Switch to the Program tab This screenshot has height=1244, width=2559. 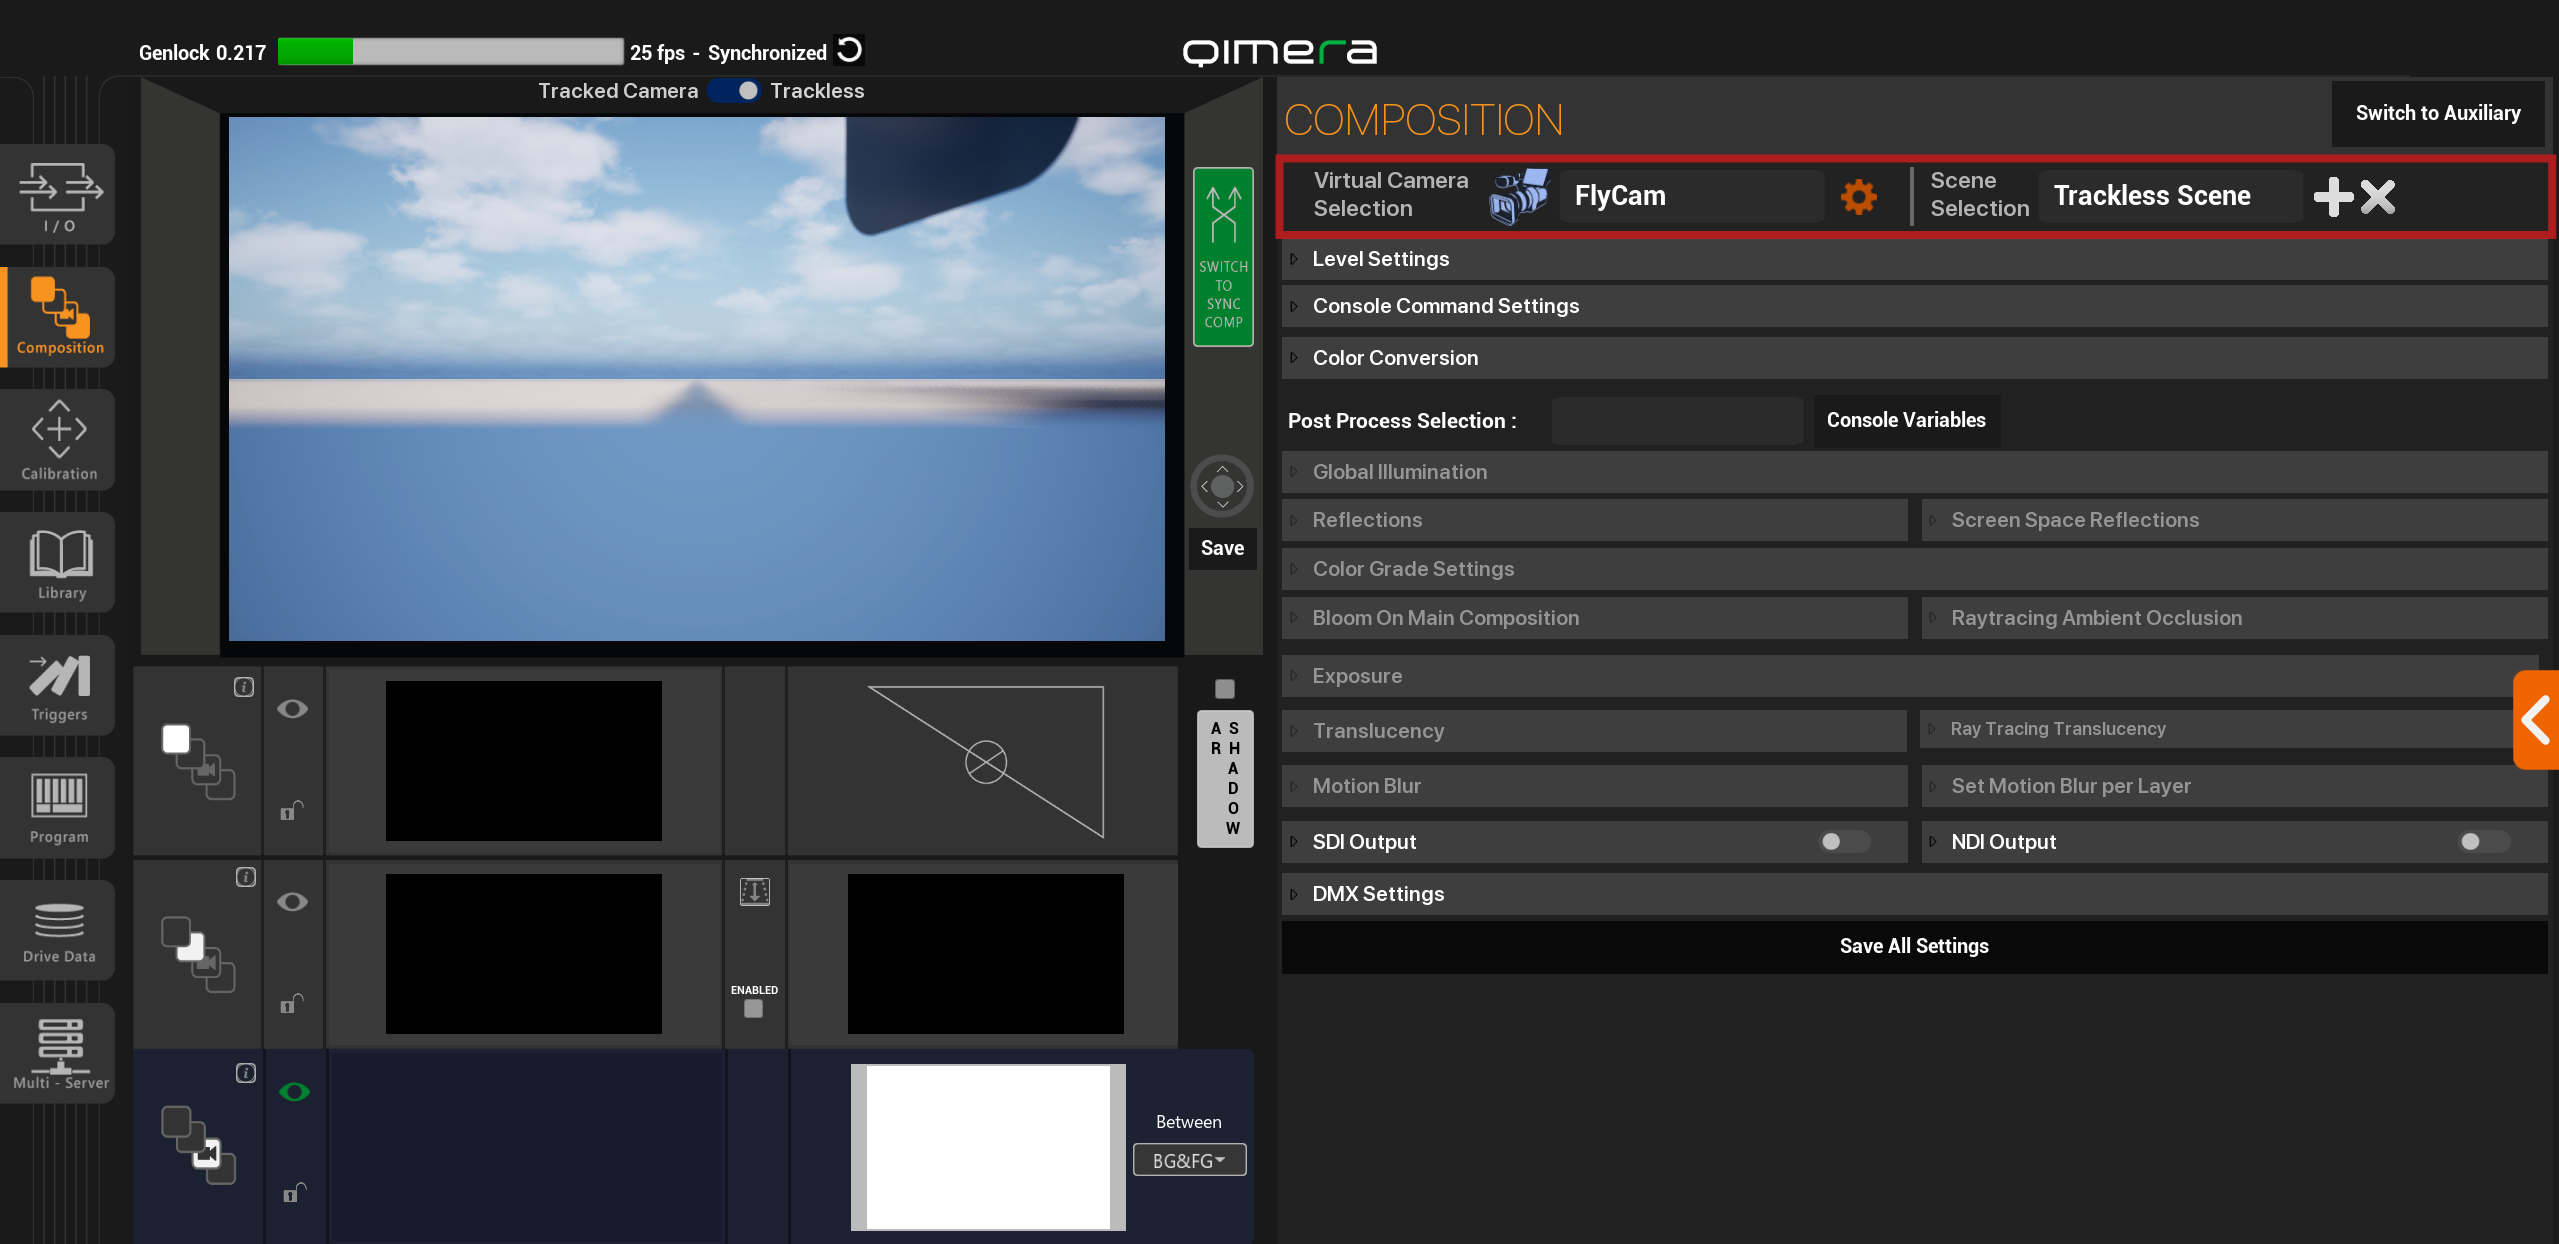coord(59,807)
